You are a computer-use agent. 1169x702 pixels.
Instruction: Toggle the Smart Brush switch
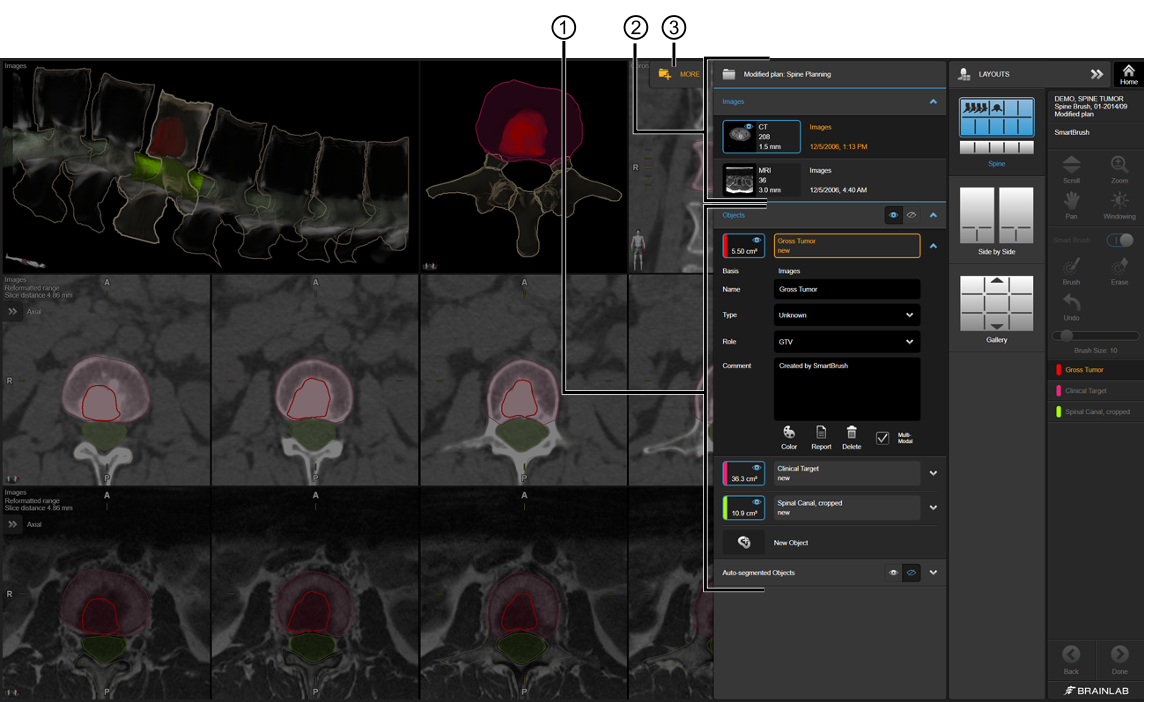[1120, 240]
